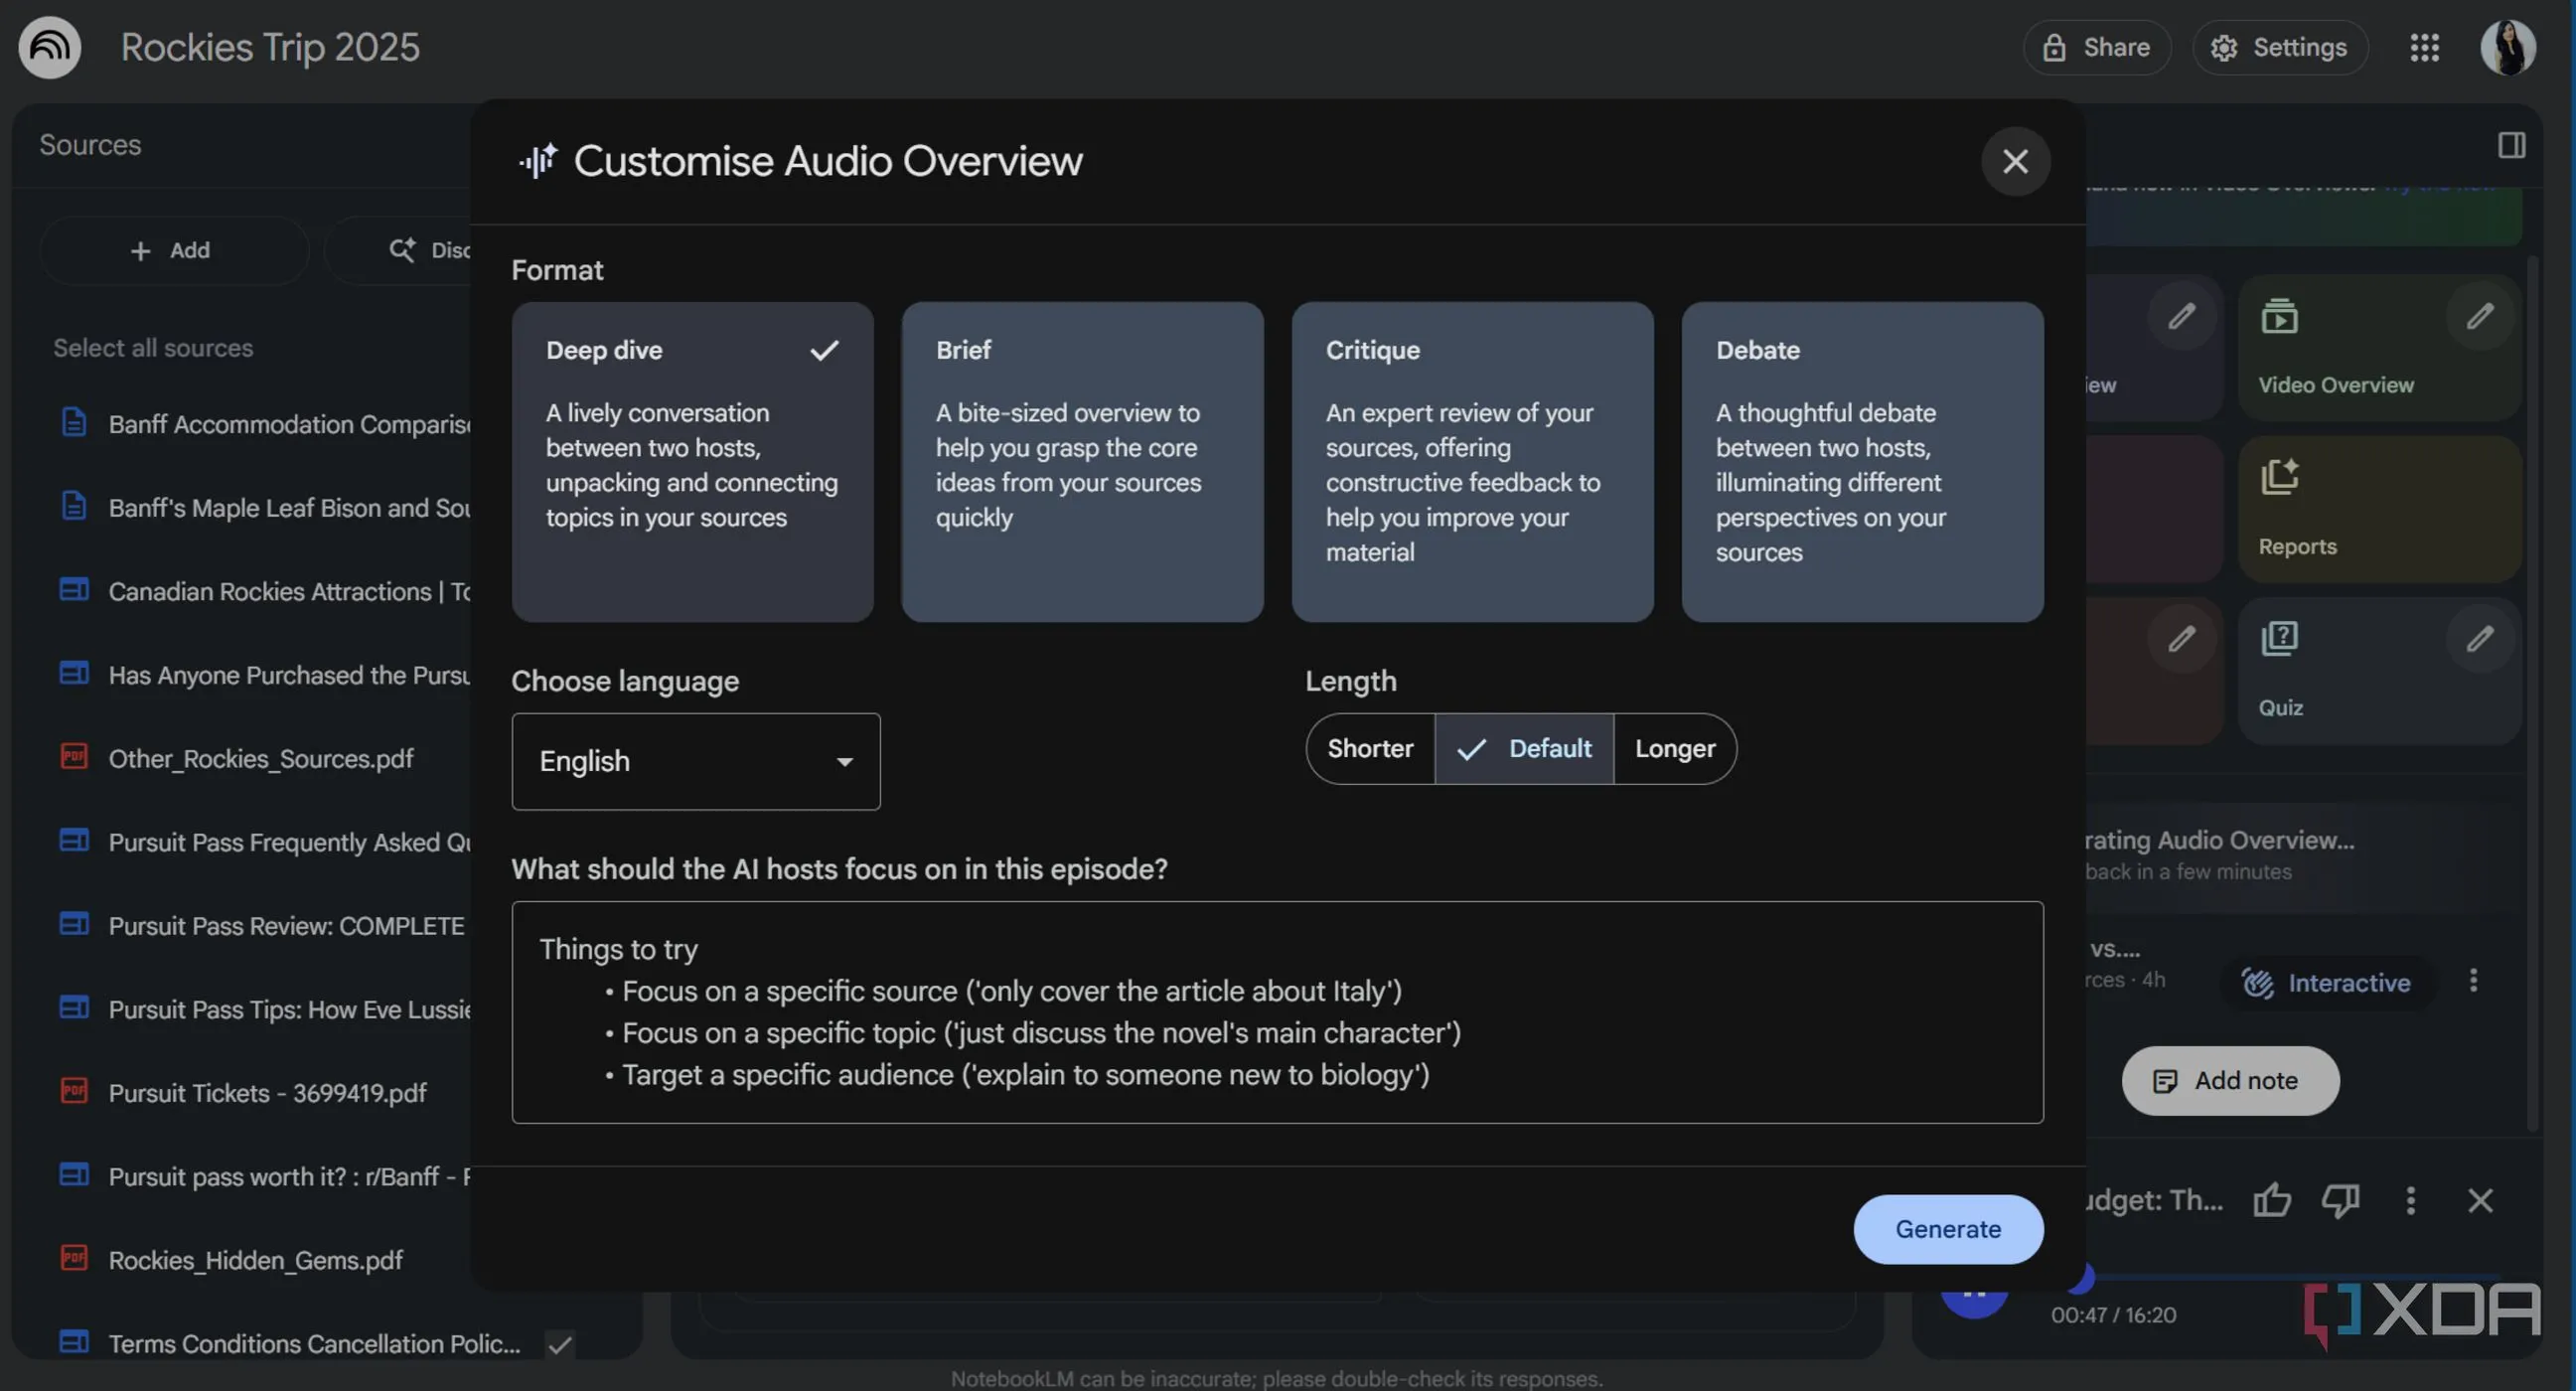This screenshot has width=2576, height=1391.
Task: Click the pencil icon on Video Overview card
Action: [2480, 316]
